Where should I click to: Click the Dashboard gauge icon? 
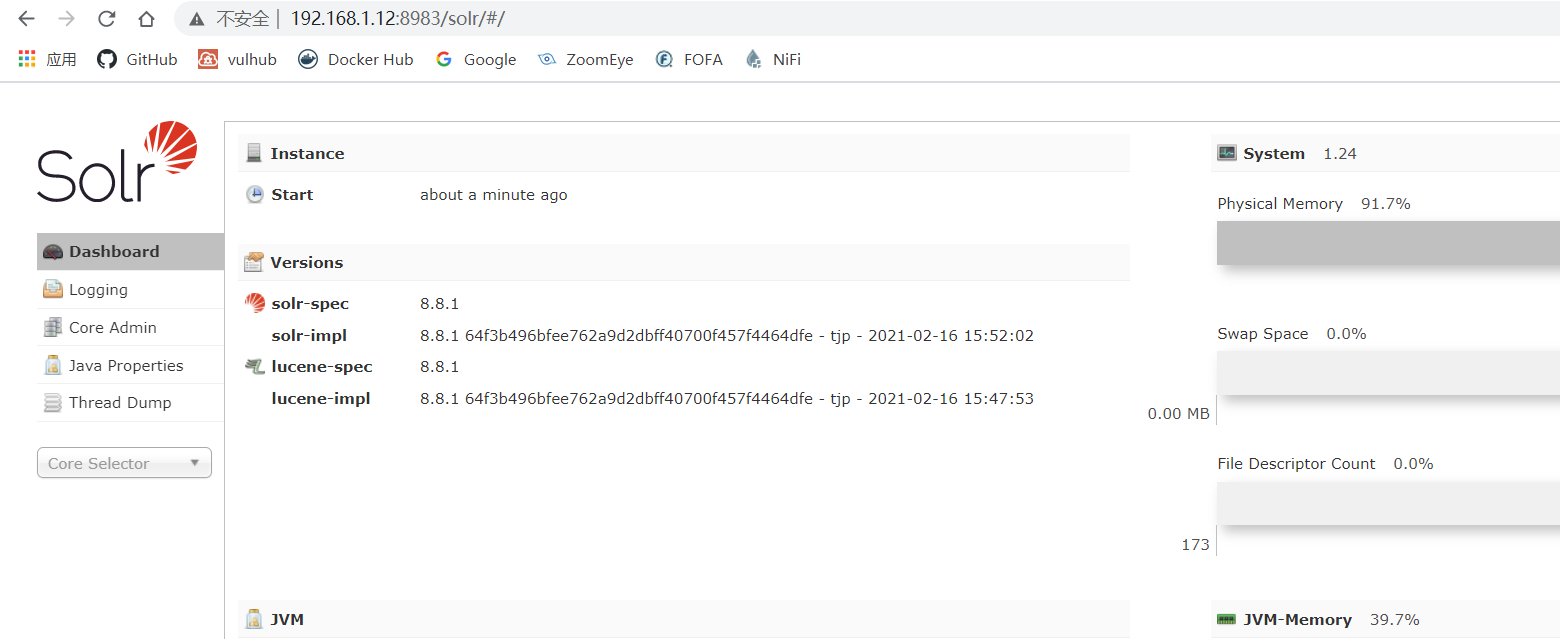click(54, 252)
